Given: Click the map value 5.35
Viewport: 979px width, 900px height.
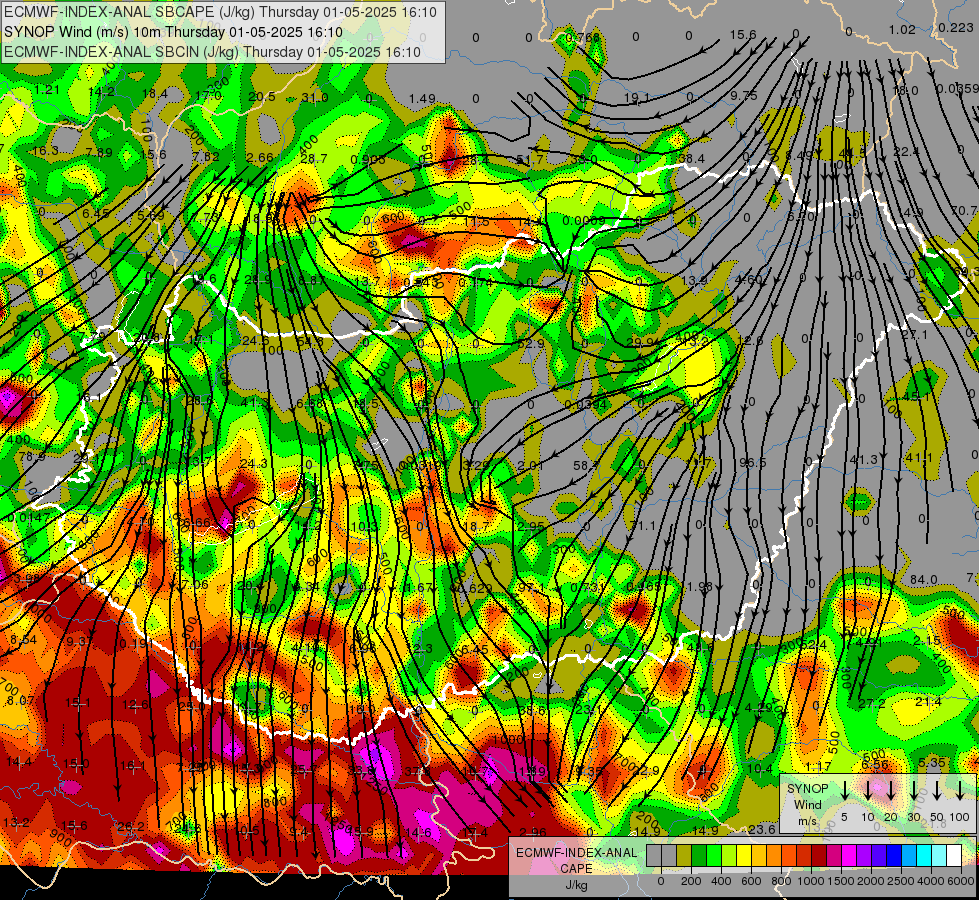Looking at the screenshot, I should click(x=932, y=762).
